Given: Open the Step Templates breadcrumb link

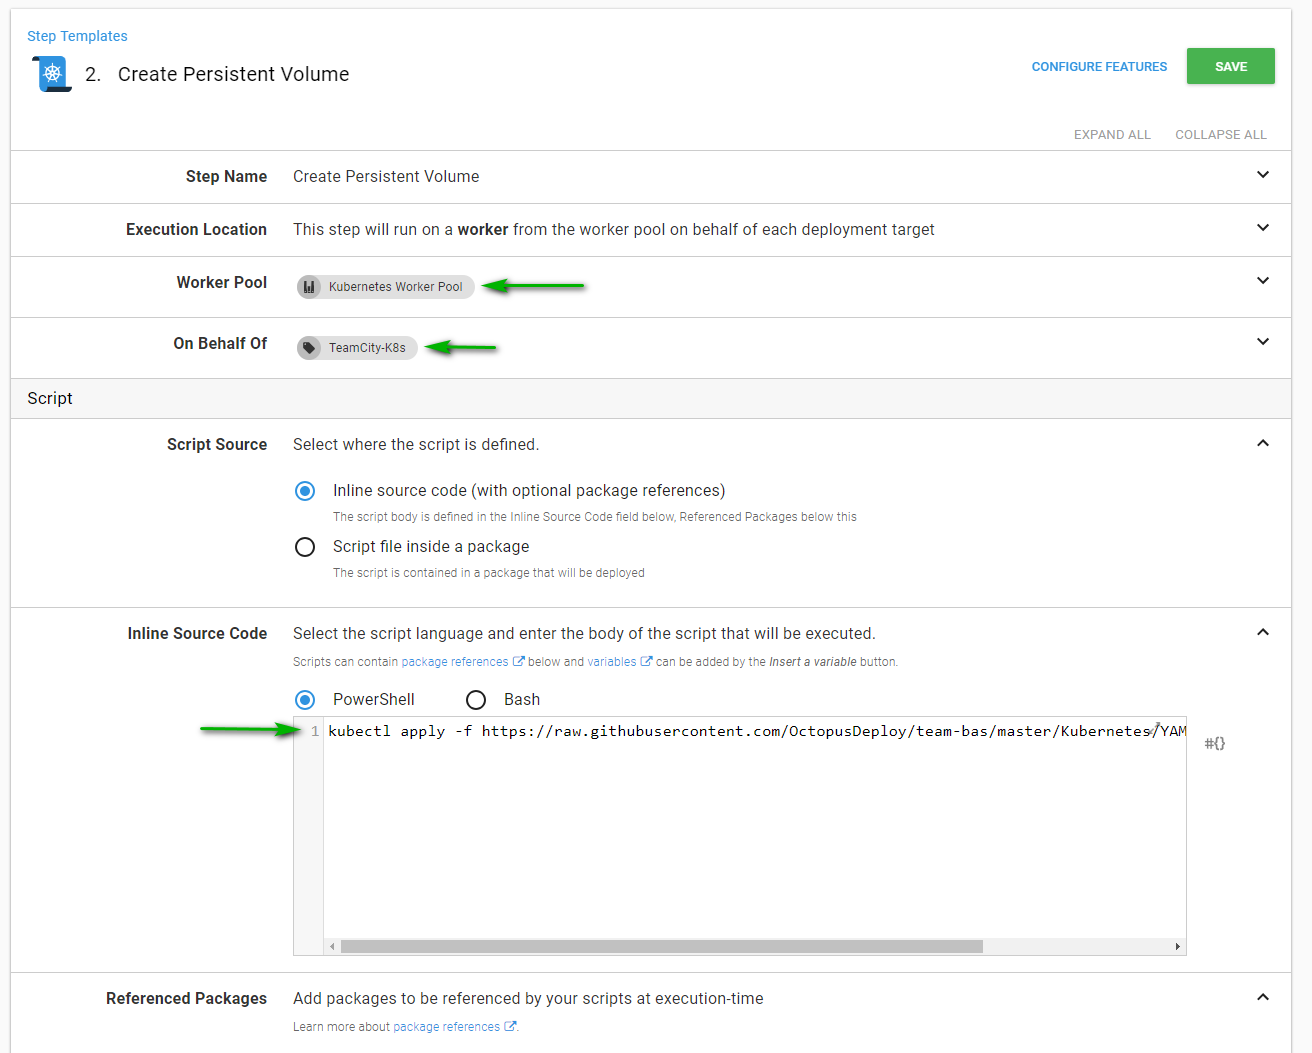Looking at the screenshot, I should tap(77, 36).
